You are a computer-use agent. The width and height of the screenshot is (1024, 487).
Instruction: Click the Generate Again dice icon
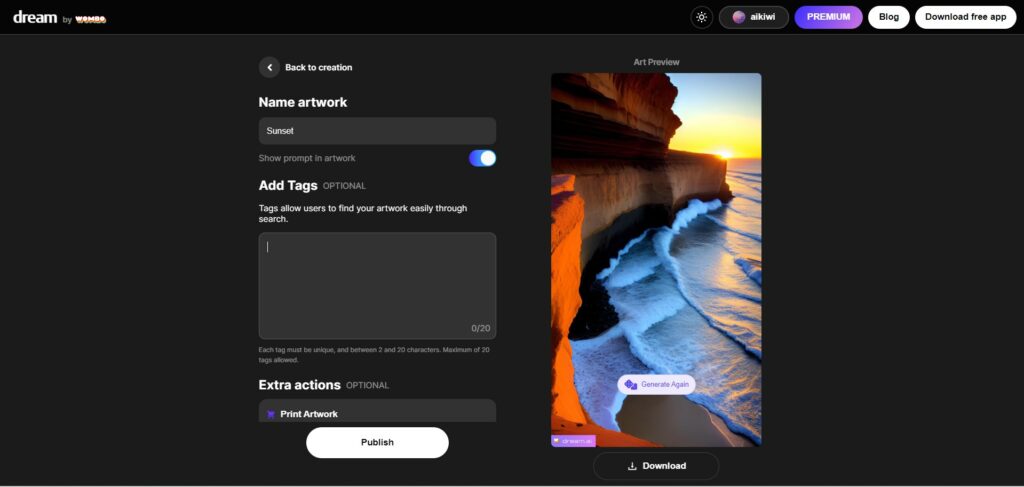pos(631,384)
